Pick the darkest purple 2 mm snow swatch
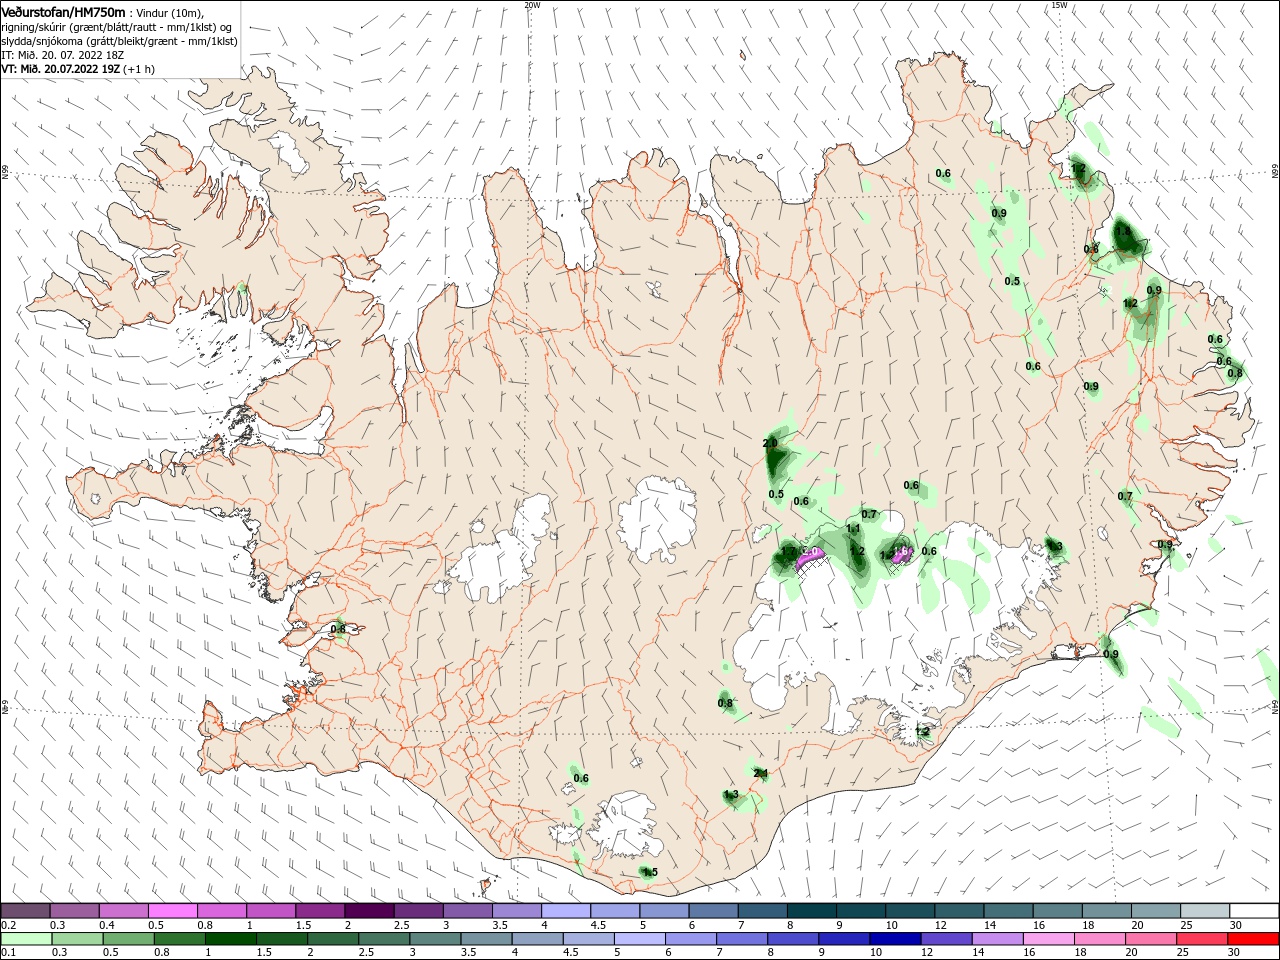1280x960 pixels. (369, 911)
